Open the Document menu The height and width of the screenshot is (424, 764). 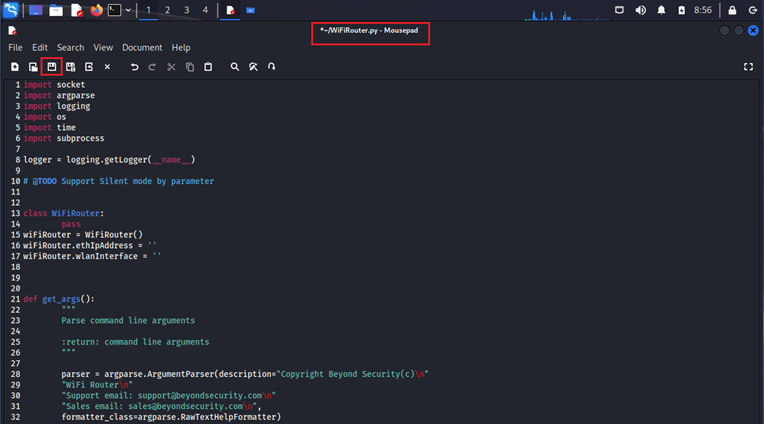click(142, 47)
